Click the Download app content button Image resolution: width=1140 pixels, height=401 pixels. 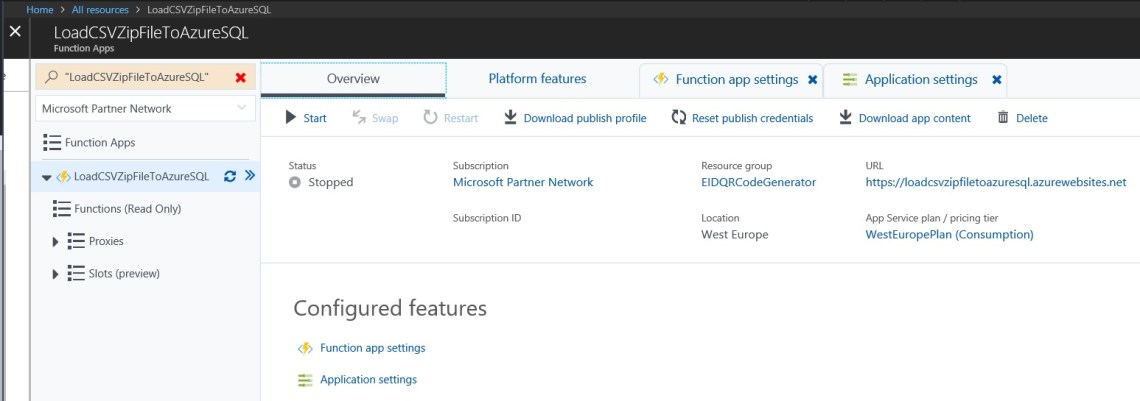pyautogui.click(x=904, y=118)
